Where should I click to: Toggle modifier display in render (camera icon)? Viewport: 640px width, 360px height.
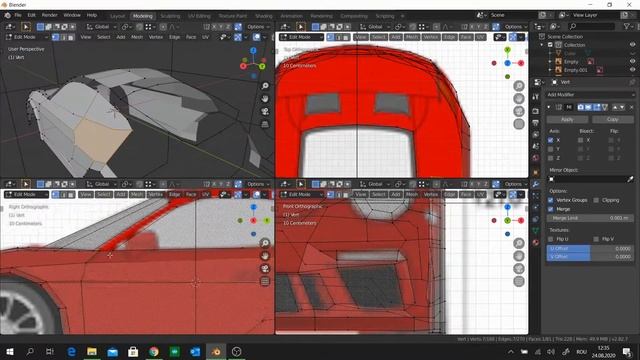580,107
